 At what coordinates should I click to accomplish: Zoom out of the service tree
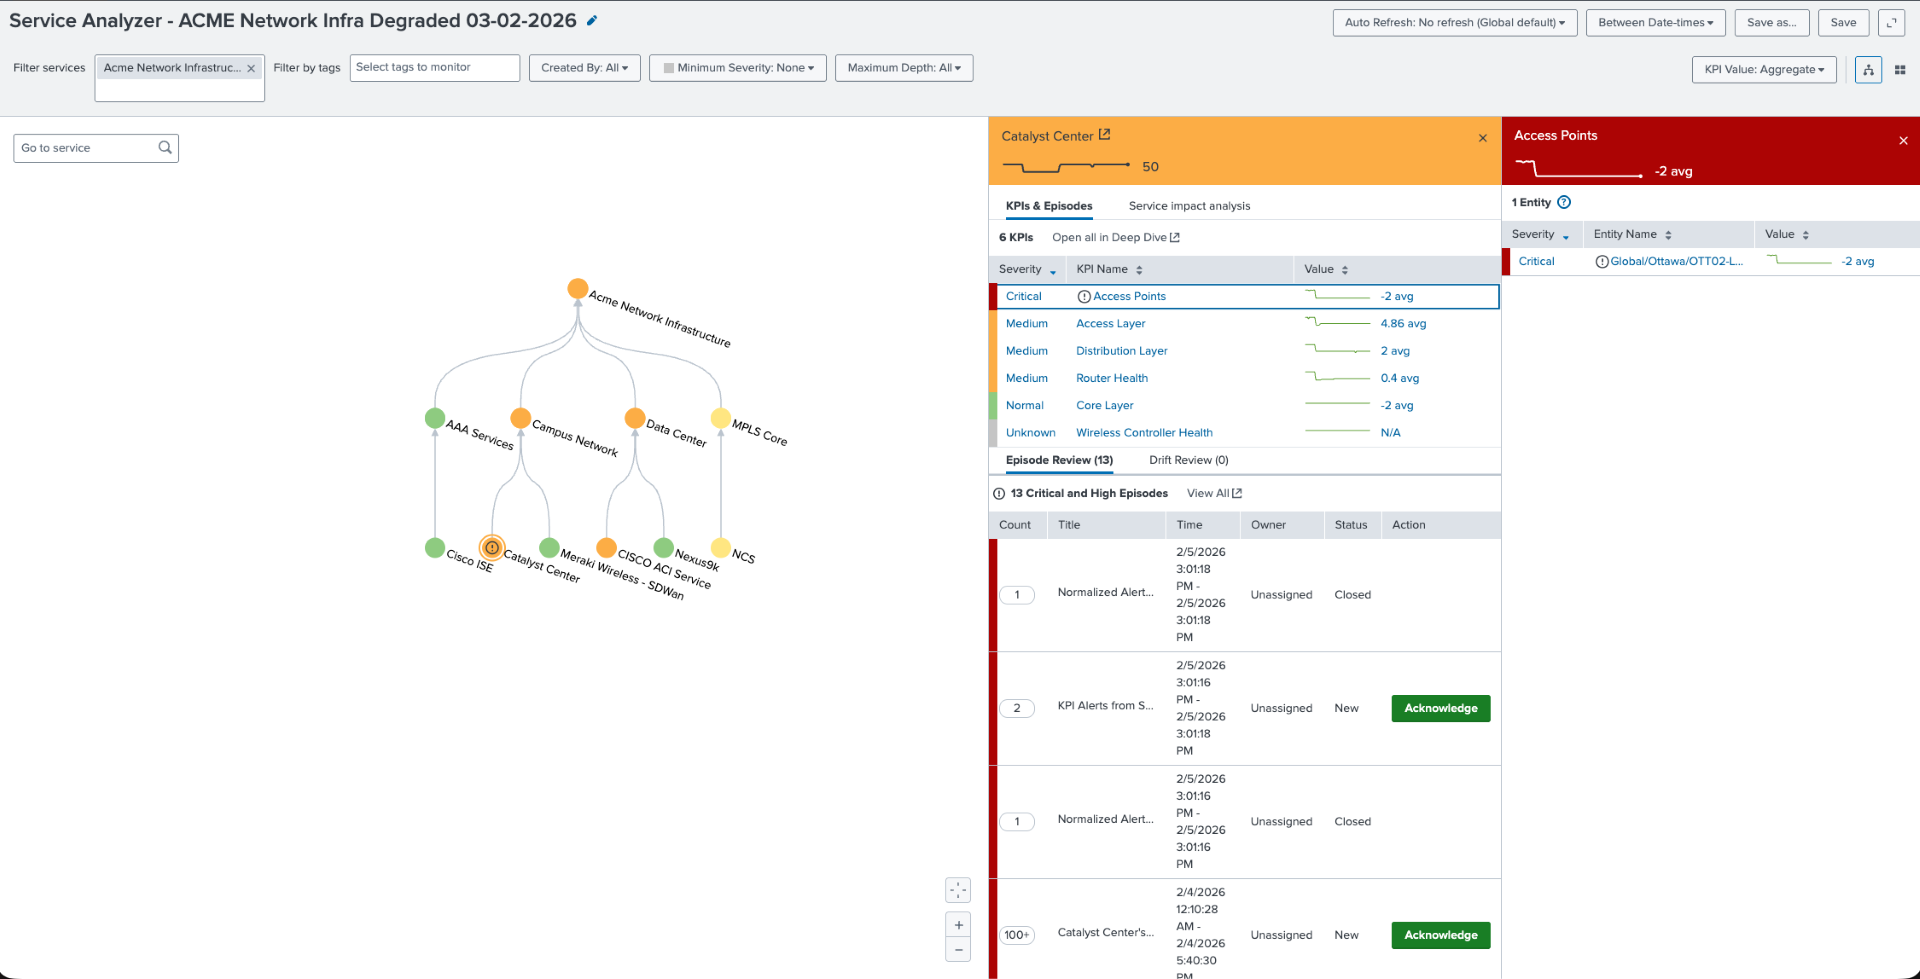pyautogui.click(x=958, y=950)
